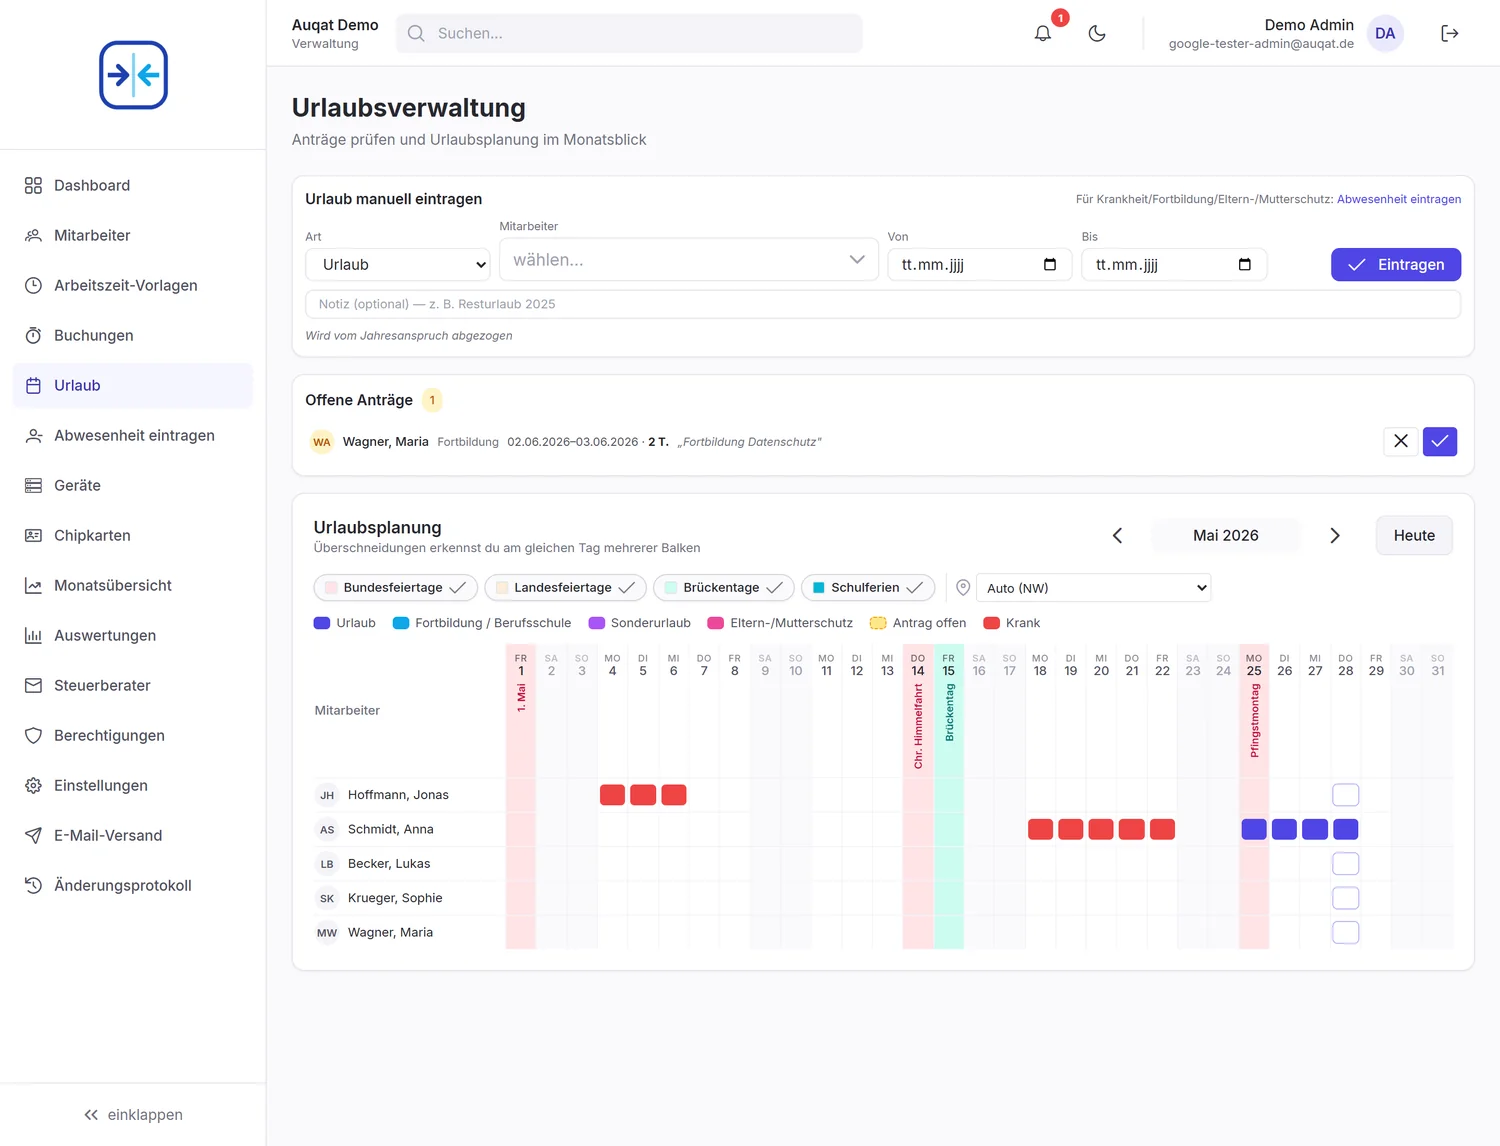Open the Von date picker calendar icon
The height and width of the screenshot is (1146, 1500).
pyautogui.click(x=1050, y=265)
